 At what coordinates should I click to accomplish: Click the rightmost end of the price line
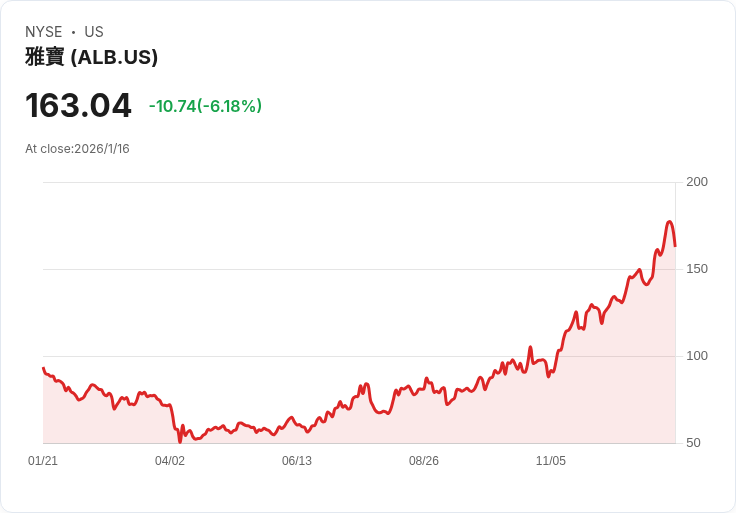(x=675, y=245)
